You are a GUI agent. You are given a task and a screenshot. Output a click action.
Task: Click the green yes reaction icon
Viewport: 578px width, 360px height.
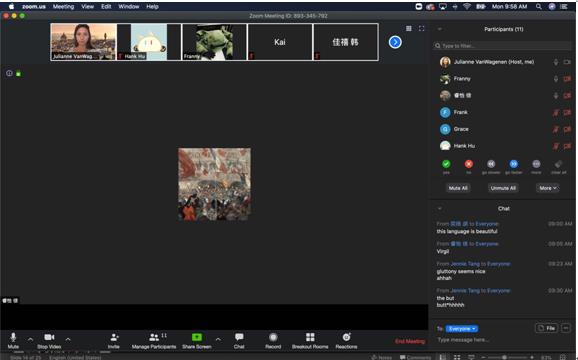(x=446, y=164)
